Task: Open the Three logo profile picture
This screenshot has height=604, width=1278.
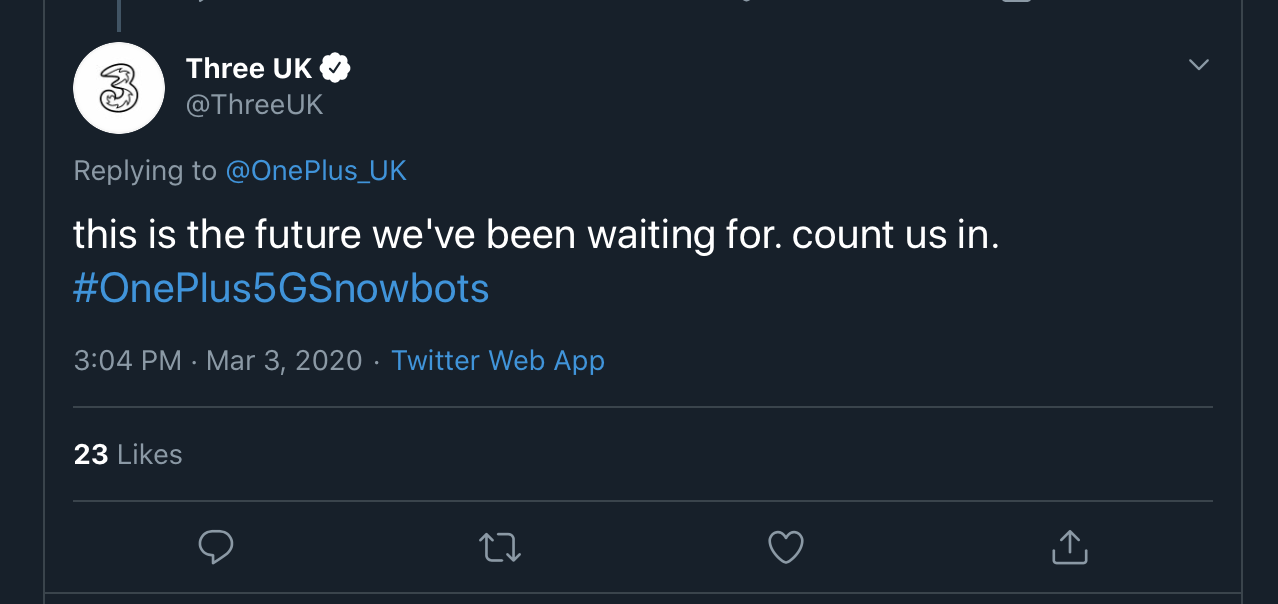Action: click(x=119, y=88)
